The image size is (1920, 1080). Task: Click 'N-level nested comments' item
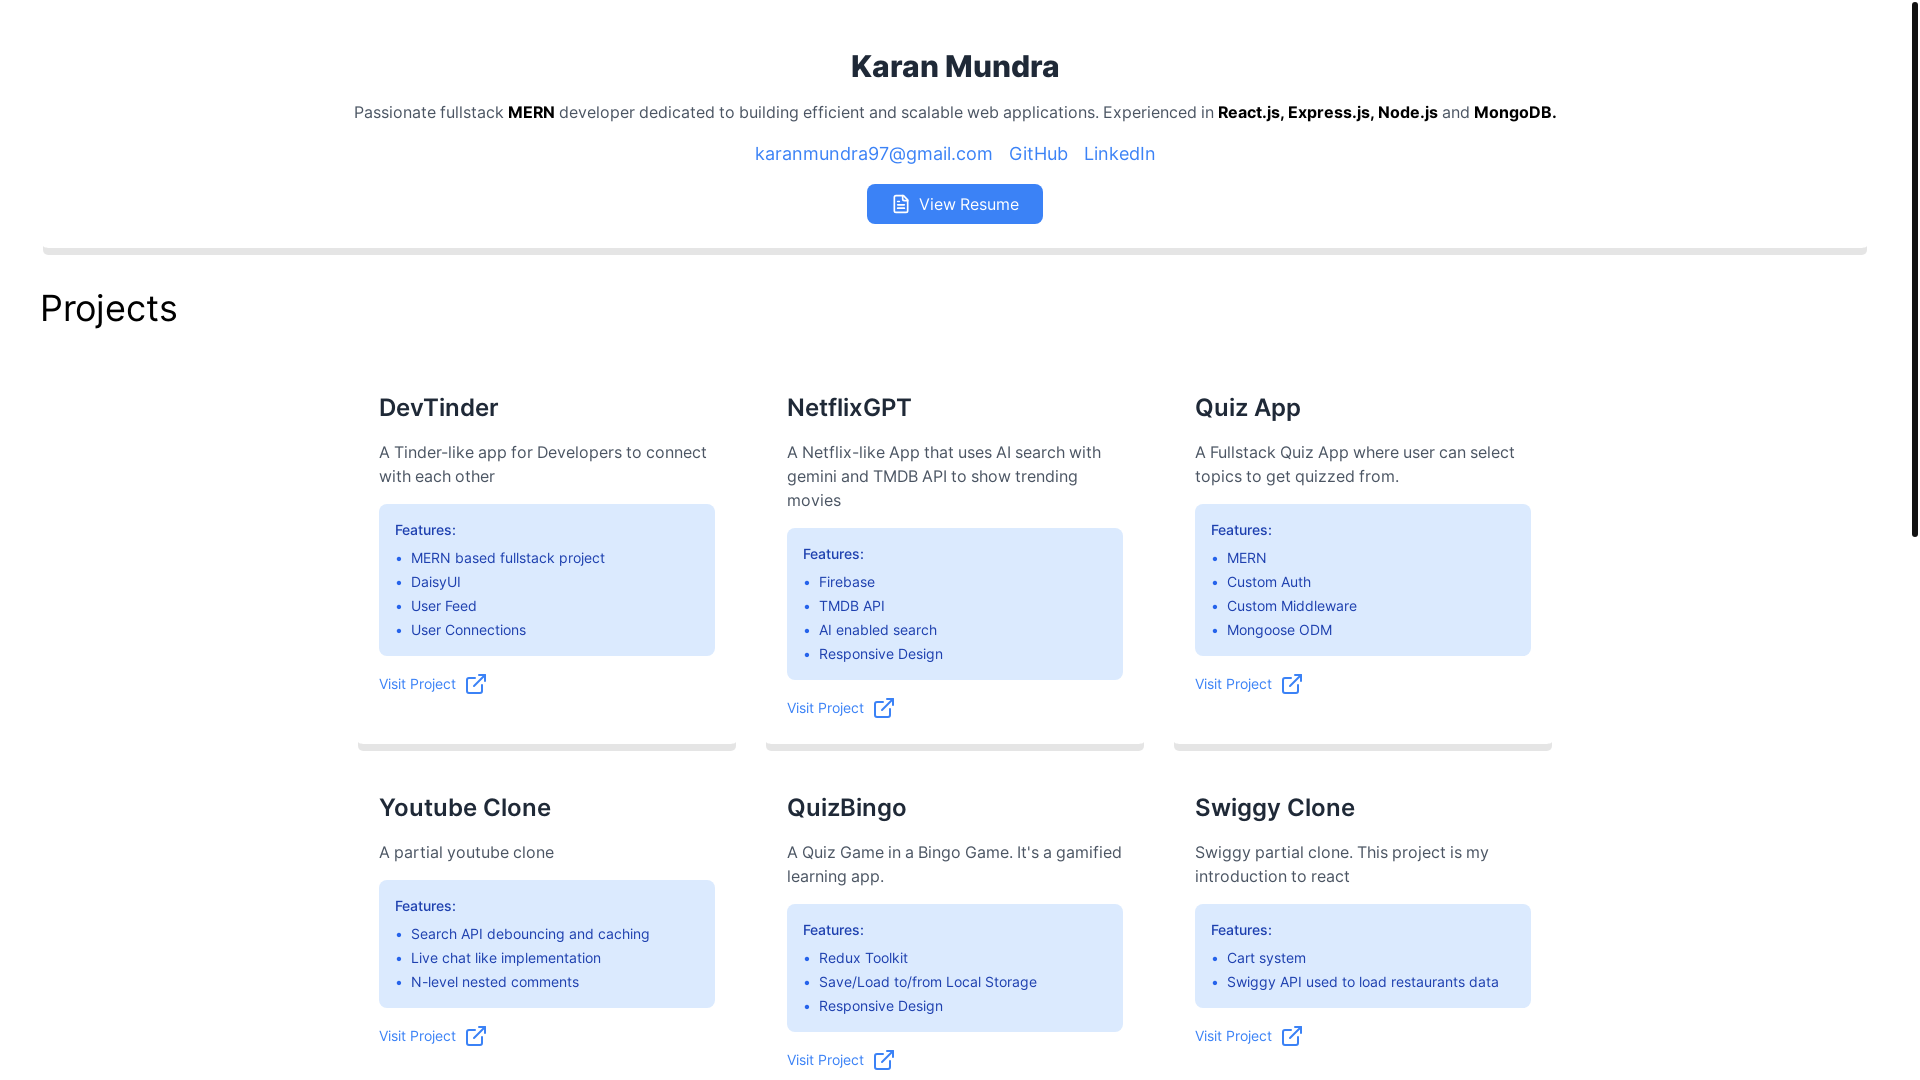(x=495, y=982)
